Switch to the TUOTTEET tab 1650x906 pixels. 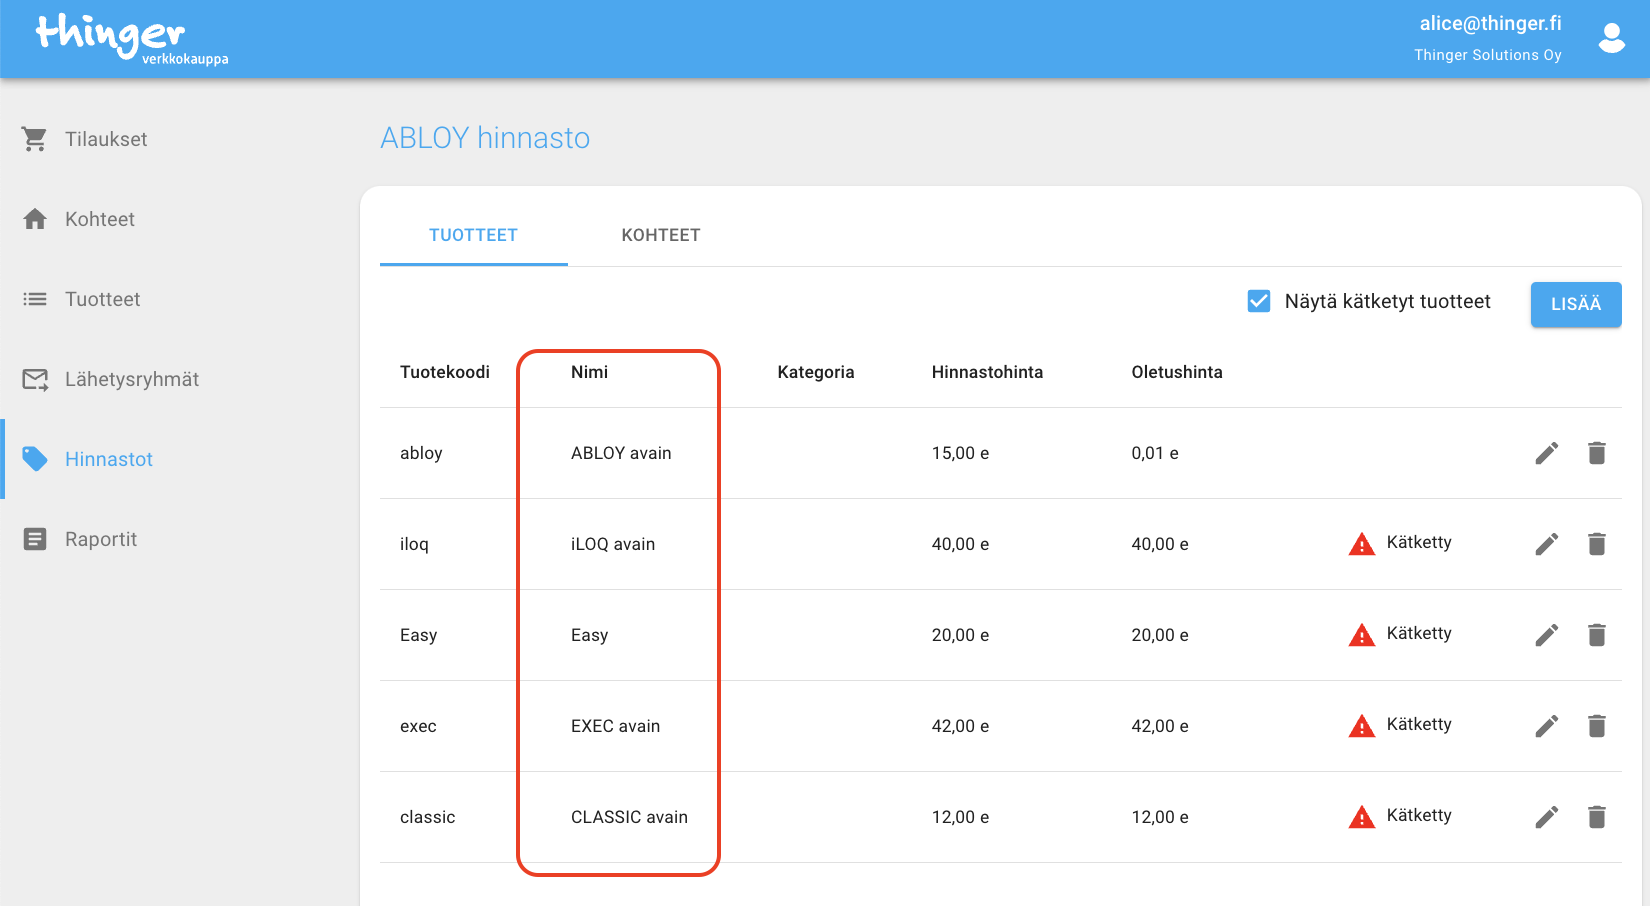coord(473,235)
